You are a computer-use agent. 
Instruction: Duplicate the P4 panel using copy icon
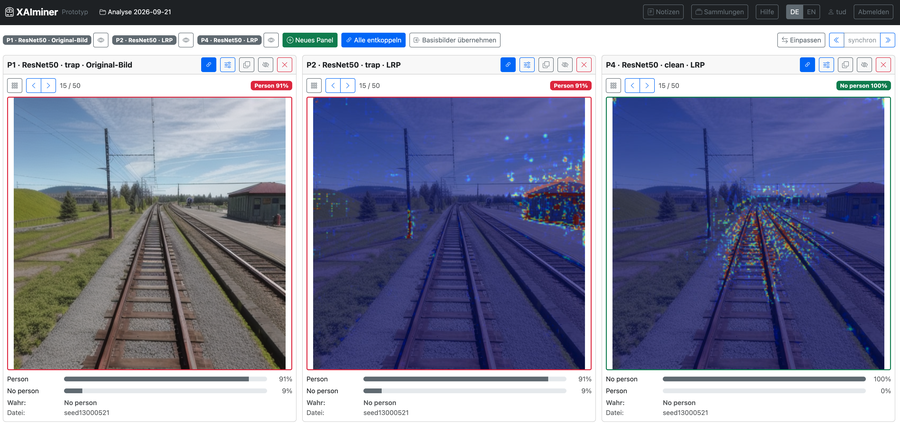(845, 65)
